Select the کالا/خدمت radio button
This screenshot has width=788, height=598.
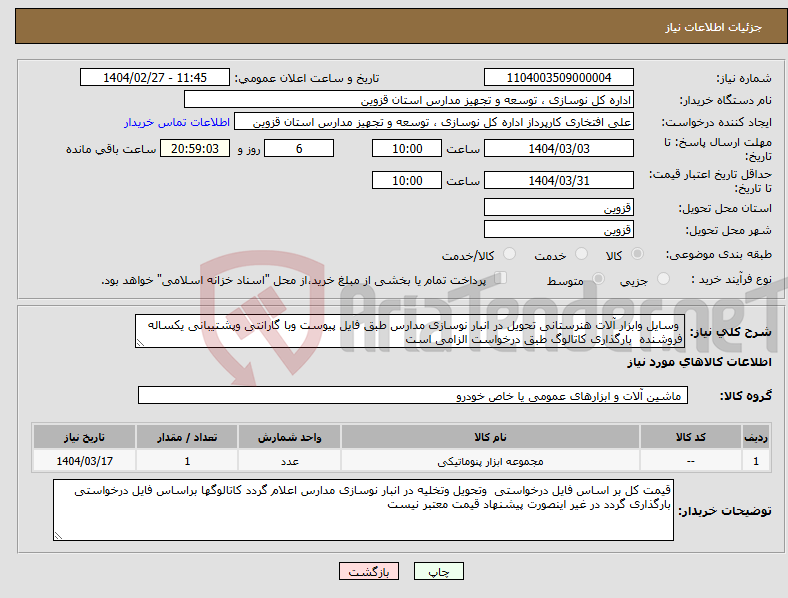509,254
